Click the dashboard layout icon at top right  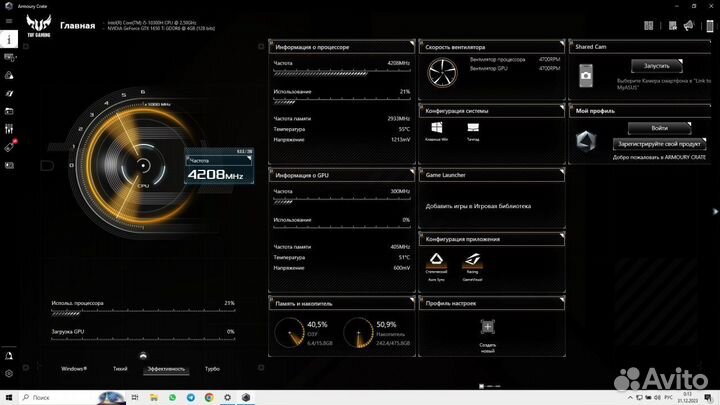click(648, 26)
